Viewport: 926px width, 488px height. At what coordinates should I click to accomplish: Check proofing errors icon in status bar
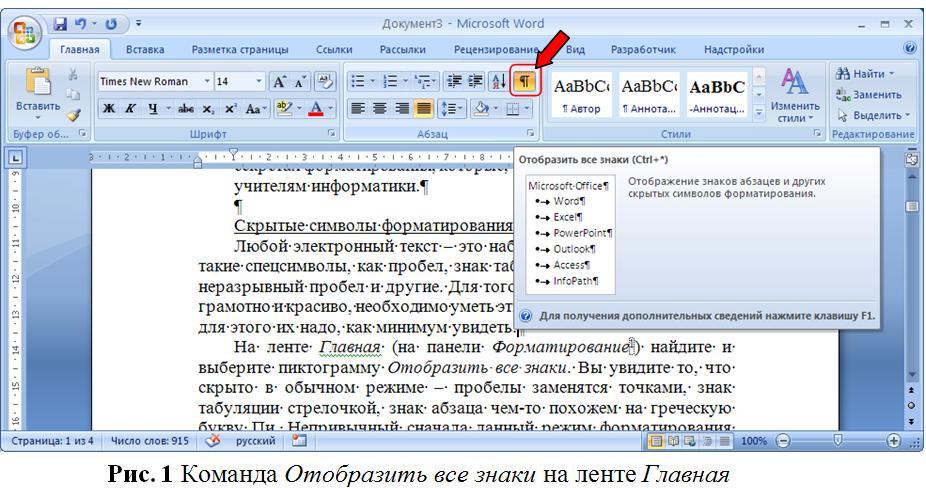point(212,441)
